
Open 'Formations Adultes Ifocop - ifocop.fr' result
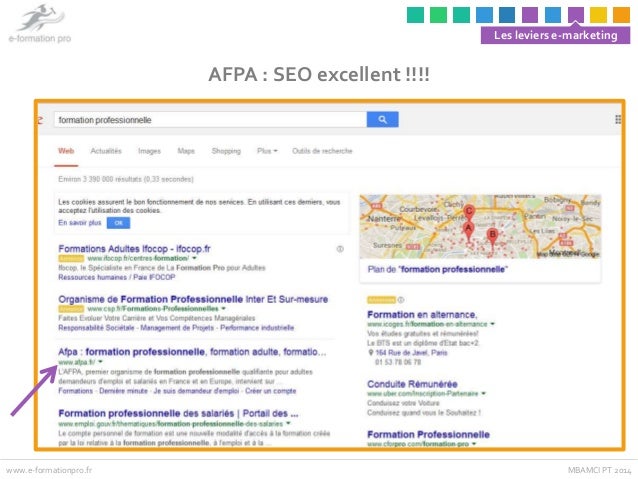(134, 249)
